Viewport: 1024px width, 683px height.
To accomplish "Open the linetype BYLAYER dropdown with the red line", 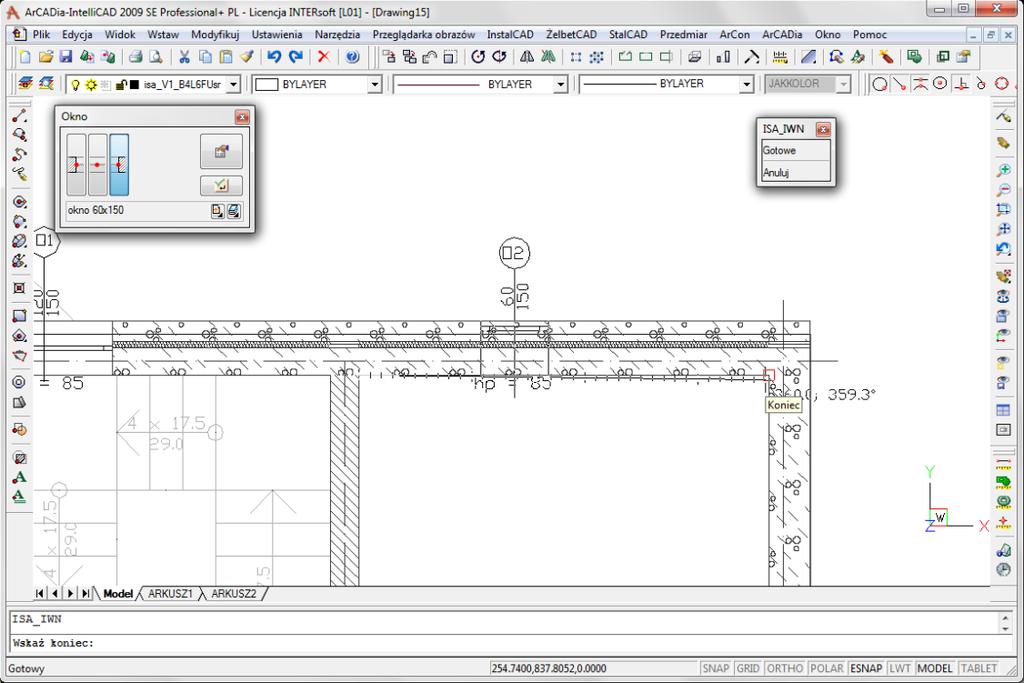I will tap(560, 84).
